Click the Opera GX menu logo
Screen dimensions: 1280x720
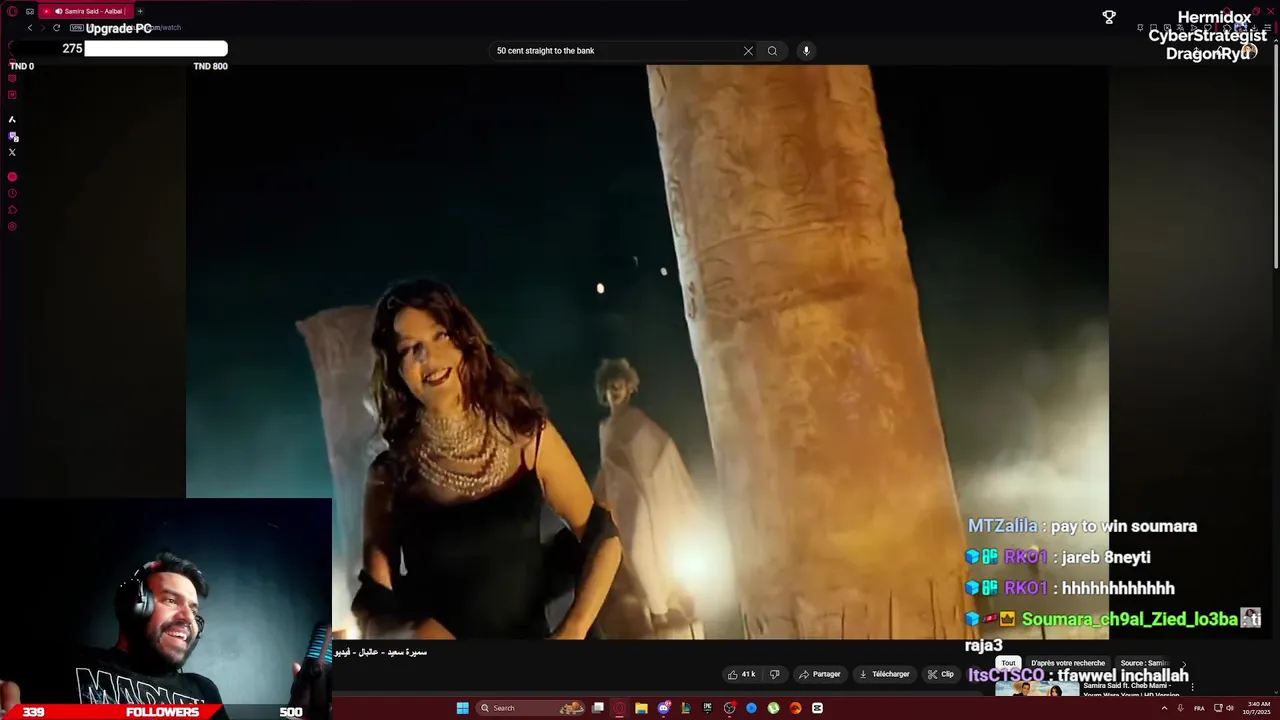tap(12, 11)
